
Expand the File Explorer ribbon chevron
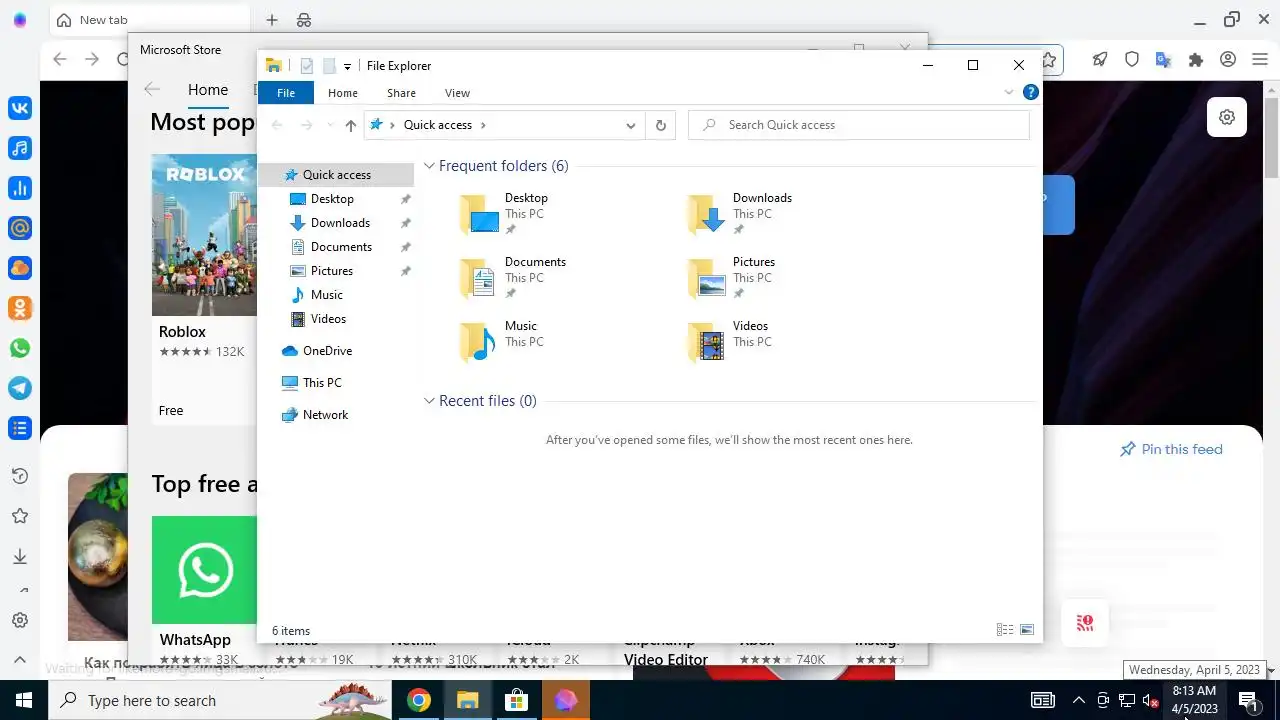point(1008,92)
